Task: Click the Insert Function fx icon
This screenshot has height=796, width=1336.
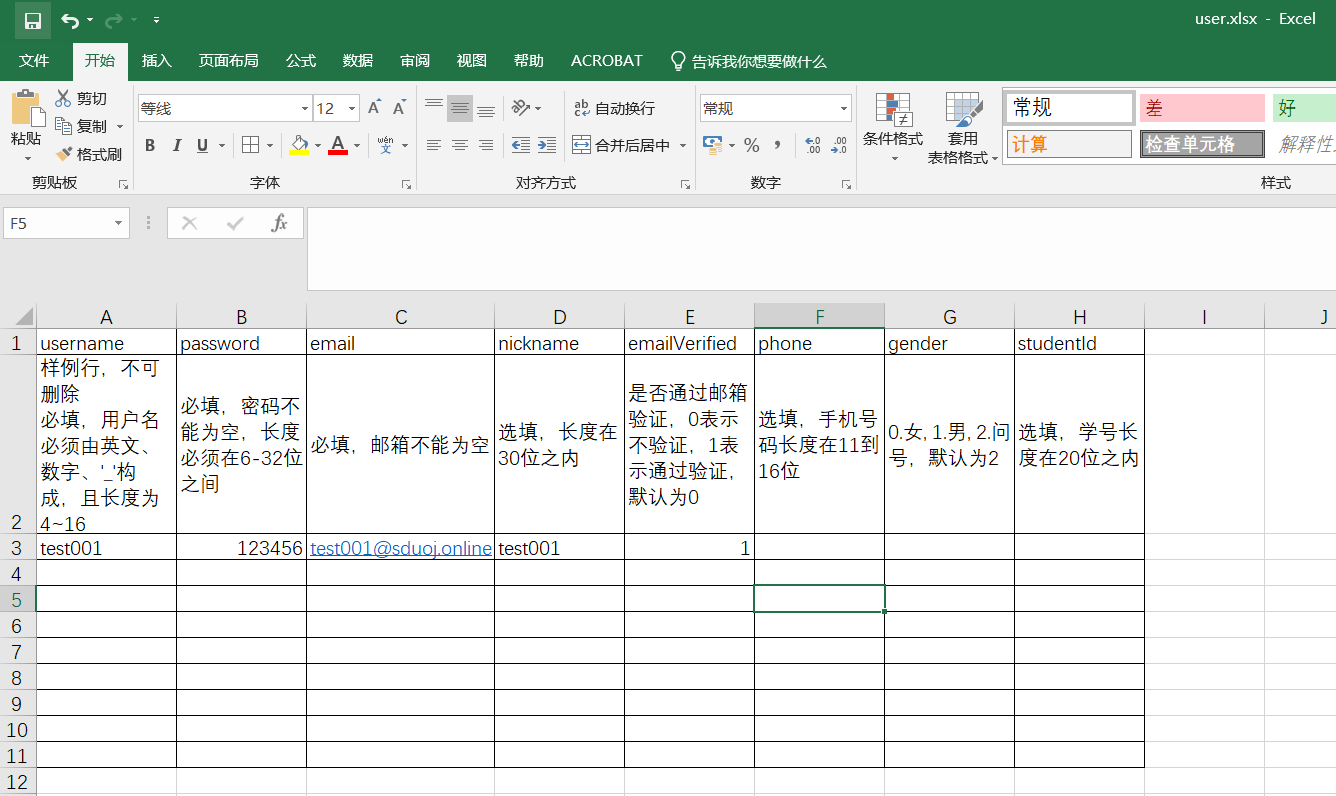Action: [x=280, y=223]
